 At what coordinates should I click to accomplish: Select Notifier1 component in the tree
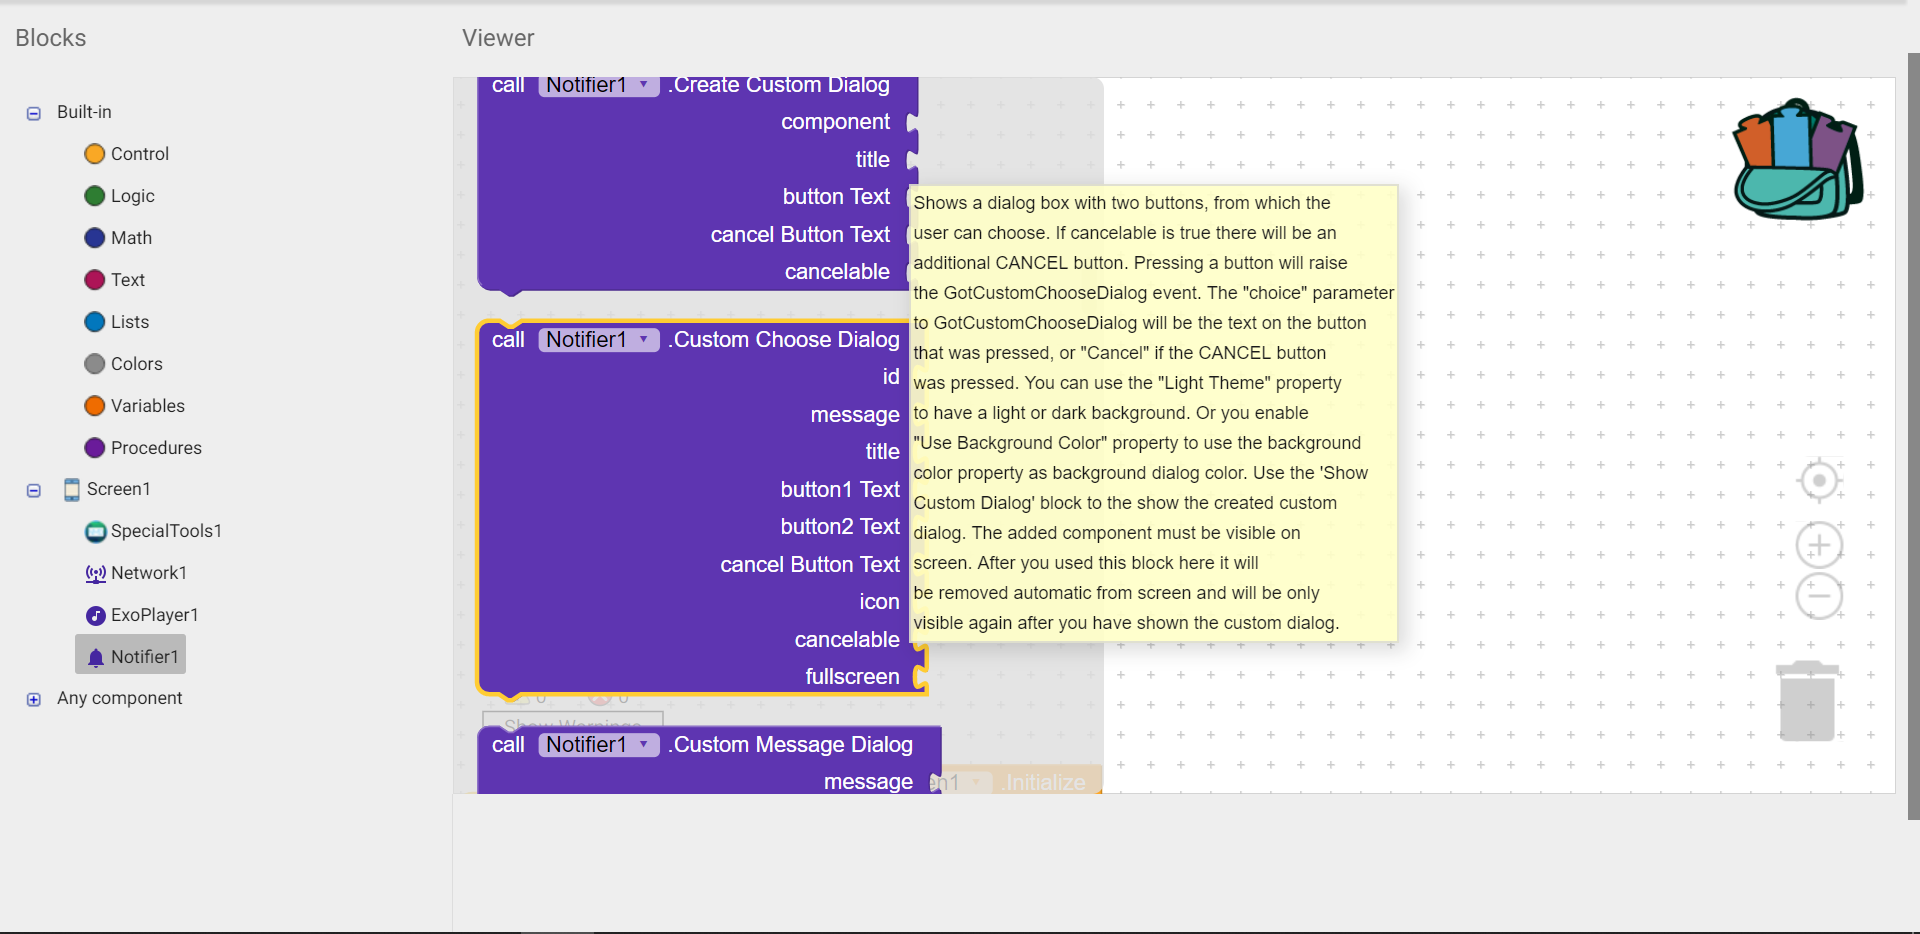(x=144, y=657)
